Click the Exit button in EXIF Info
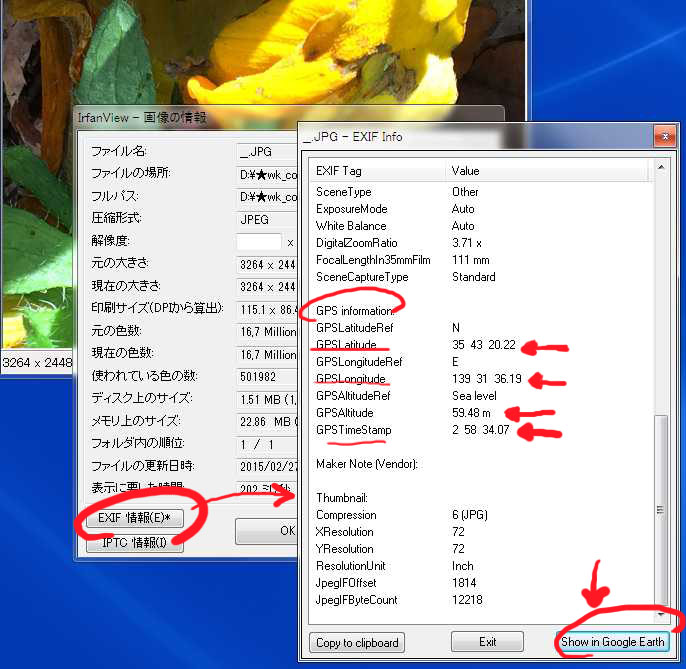 click(x=487, y=642)
